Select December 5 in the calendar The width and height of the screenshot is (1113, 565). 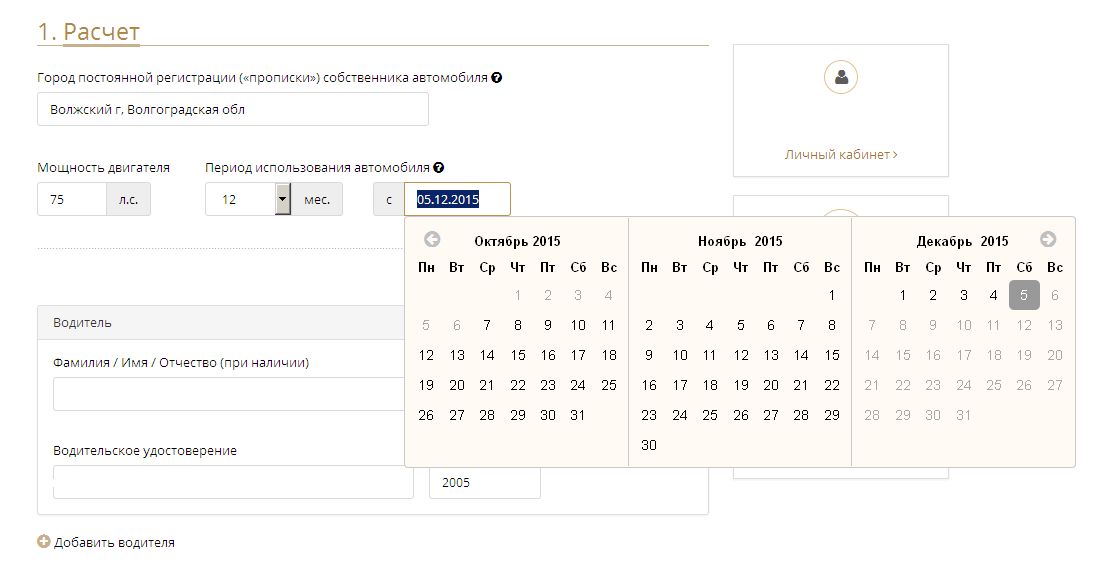point(1024,295)
